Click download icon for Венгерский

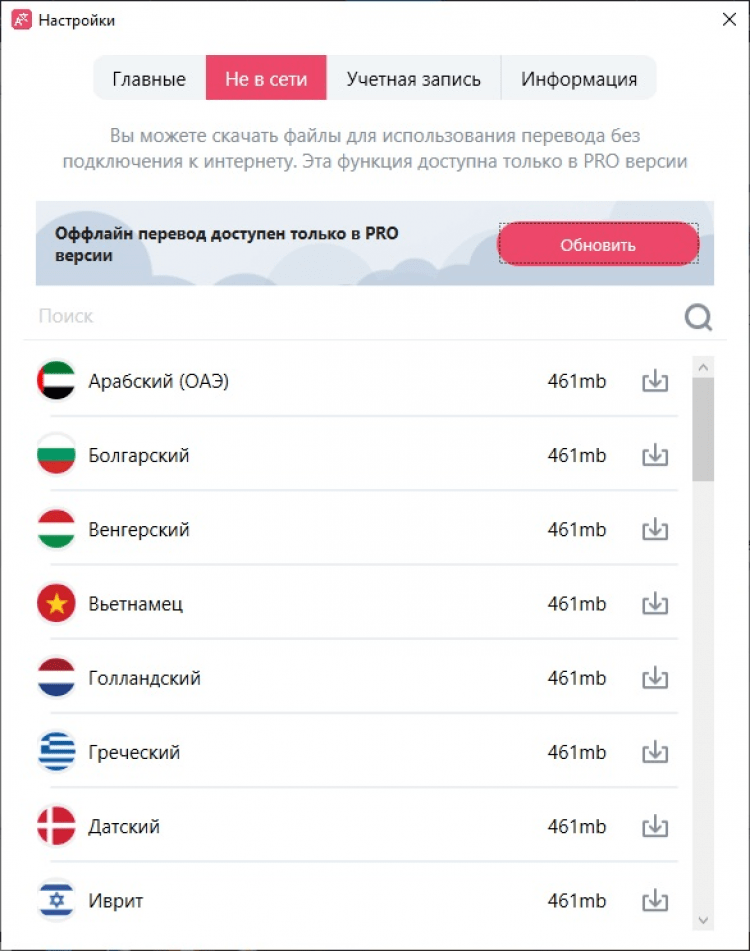[655, 529]
